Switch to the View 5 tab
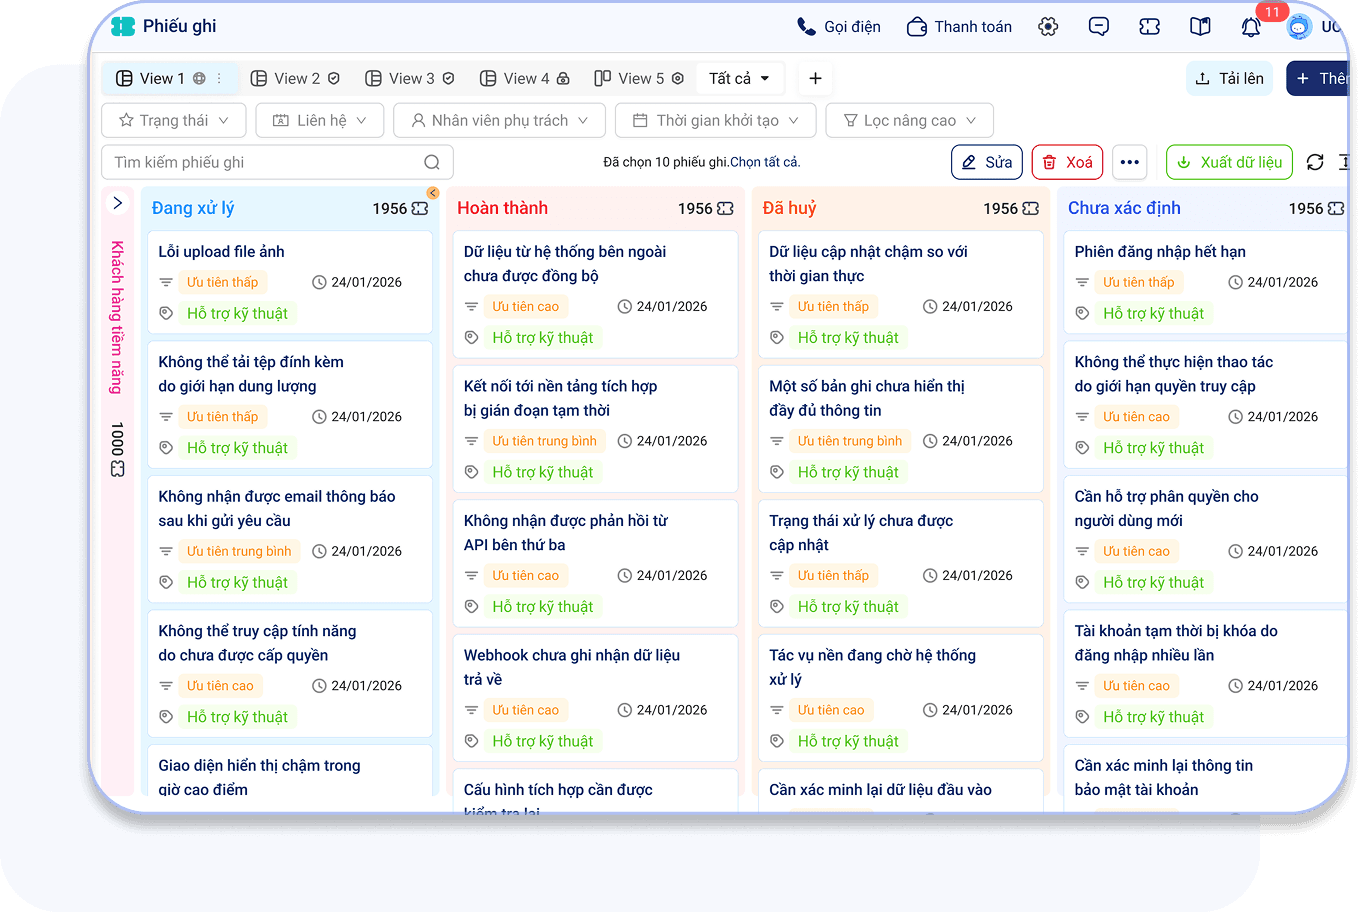The width and height of the screenshot is (1362, 913). [639, 78]
